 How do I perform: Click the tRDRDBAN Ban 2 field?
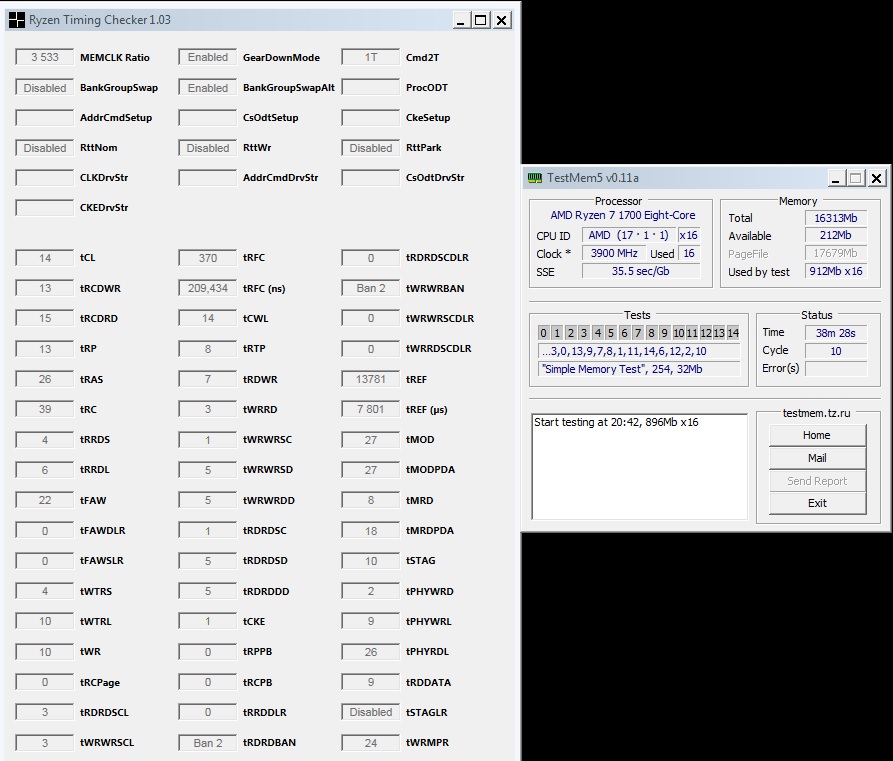coord(207,743)
